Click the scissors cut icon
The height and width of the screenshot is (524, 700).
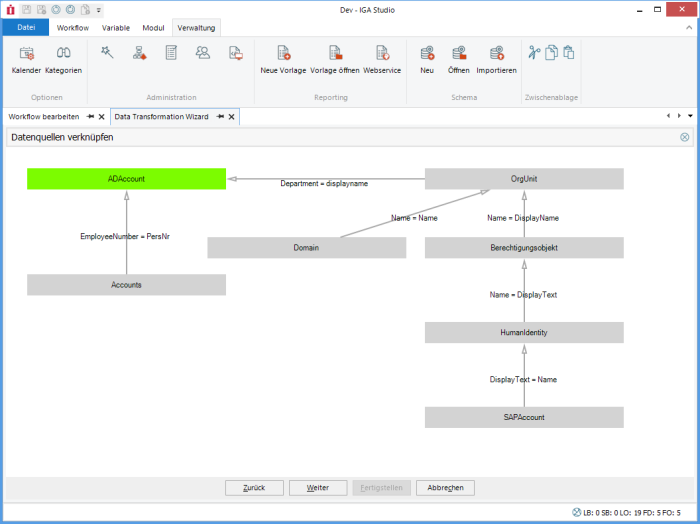click(534, 53)
